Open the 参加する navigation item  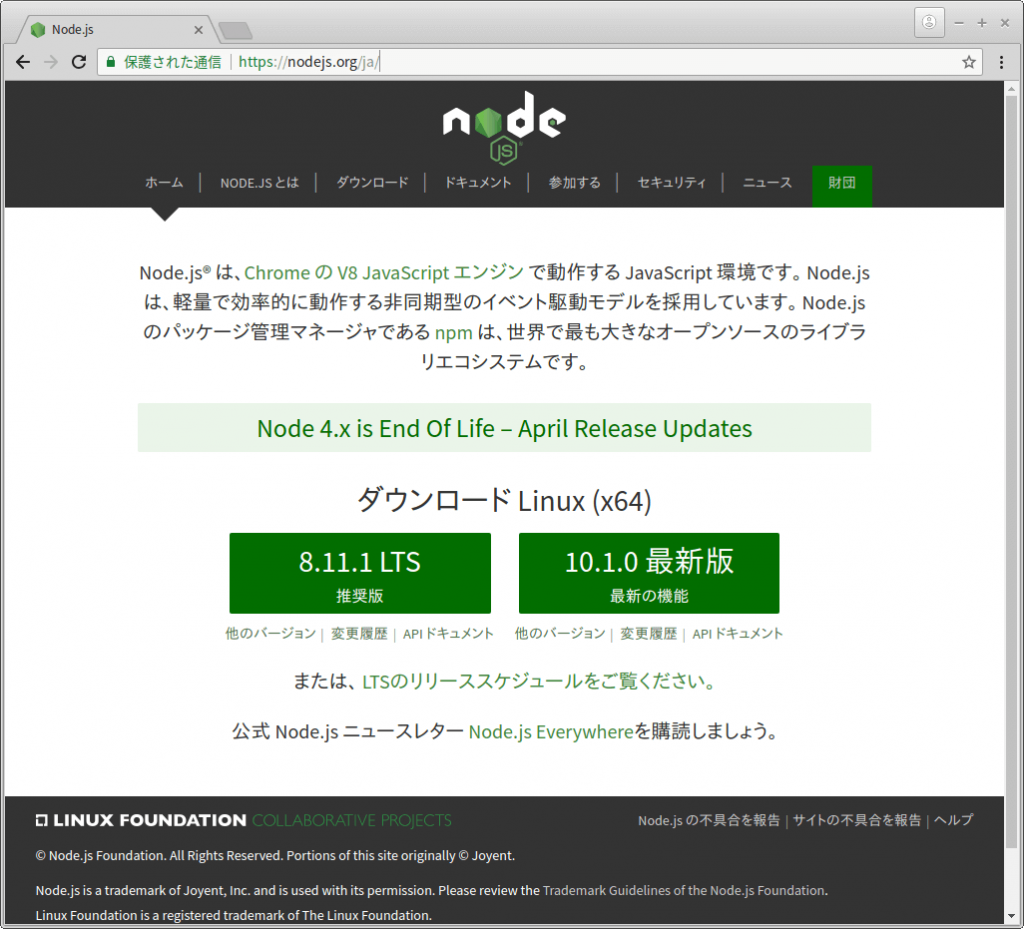pos(574,183)
